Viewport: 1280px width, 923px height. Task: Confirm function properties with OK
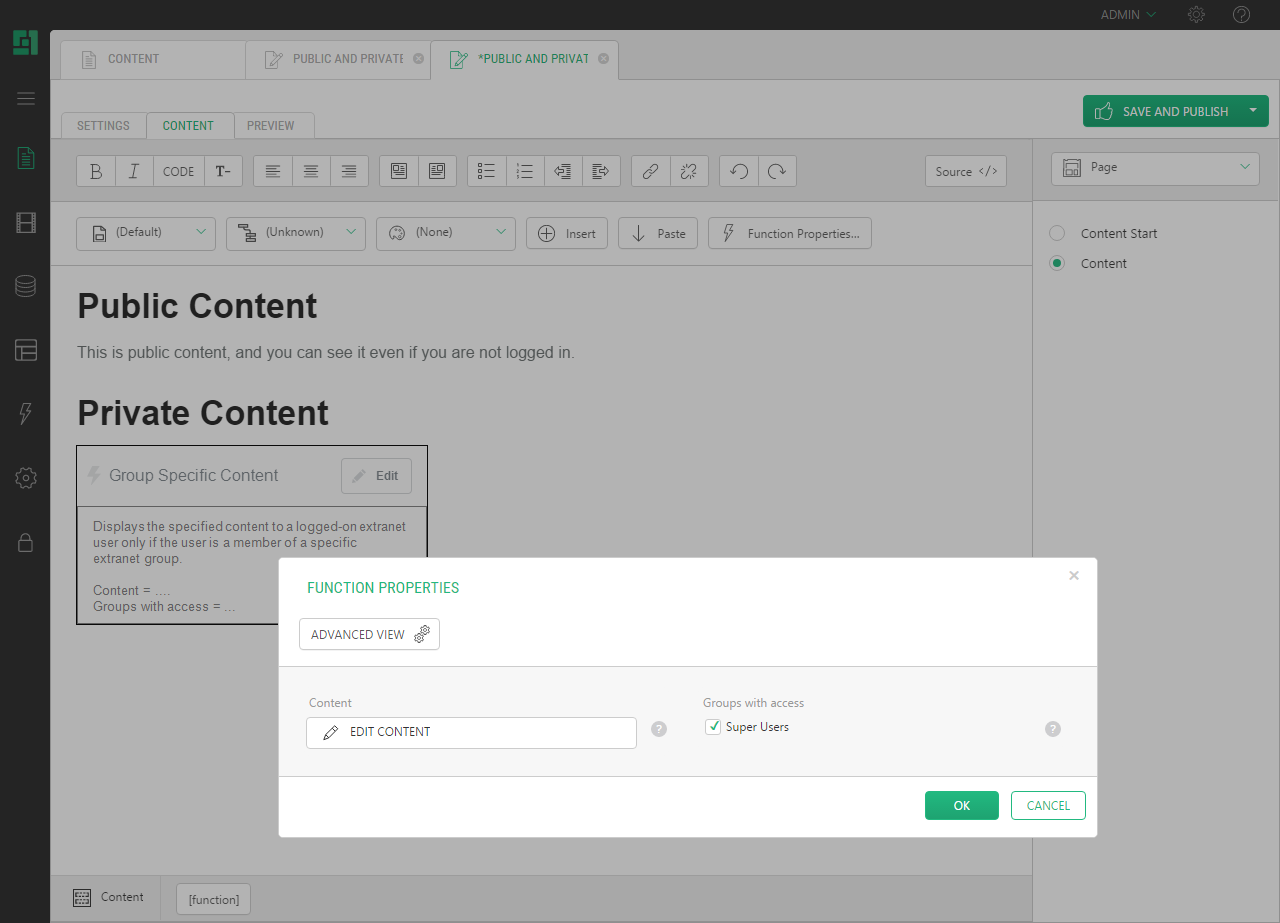click(961, 805)
